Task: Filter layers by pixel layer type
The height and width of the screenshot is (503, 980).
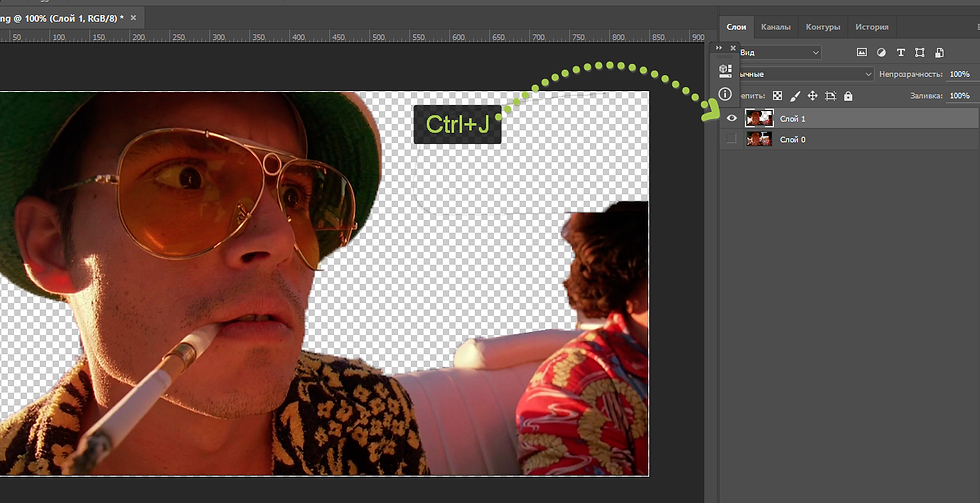Action: coord(862,52)
